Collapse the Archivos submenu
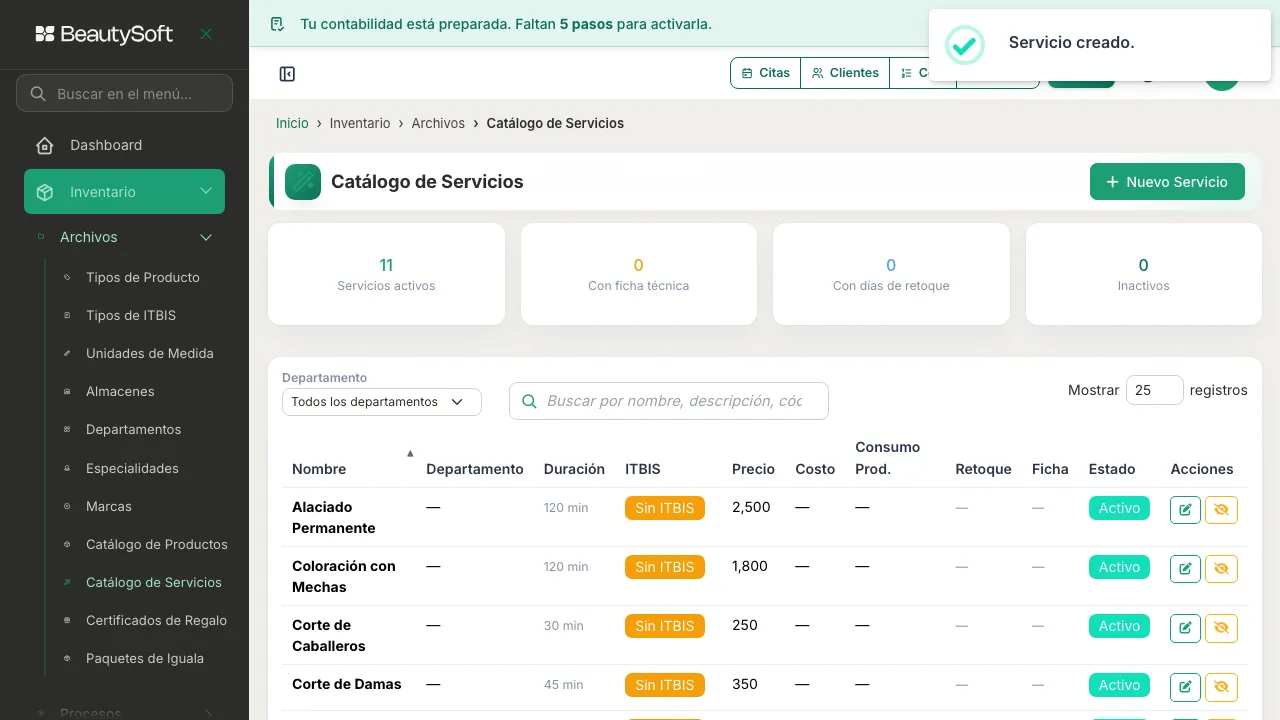 206,237
